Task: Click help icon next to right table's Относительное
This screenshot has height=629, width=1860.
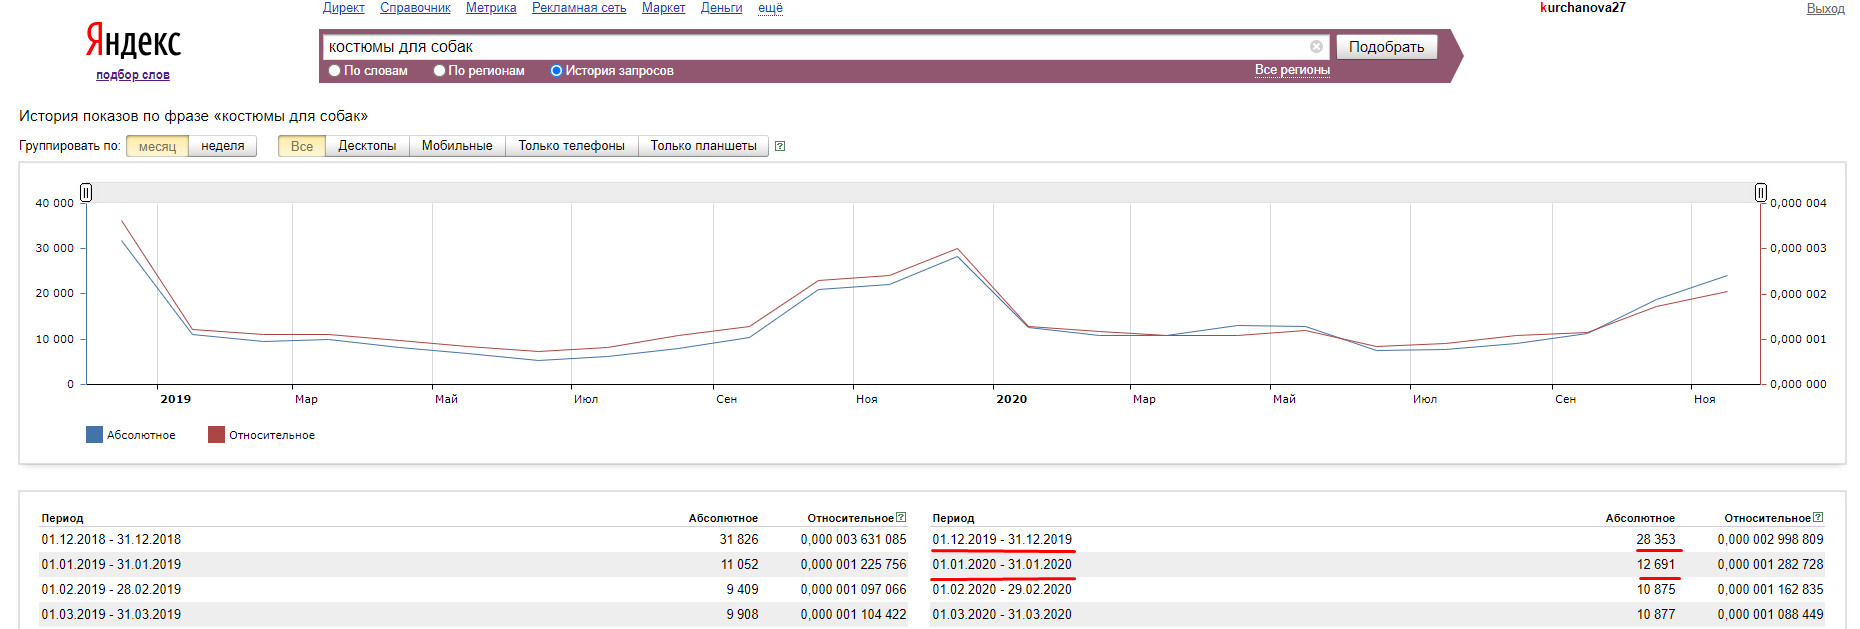Action: [x=1818, y=518]
